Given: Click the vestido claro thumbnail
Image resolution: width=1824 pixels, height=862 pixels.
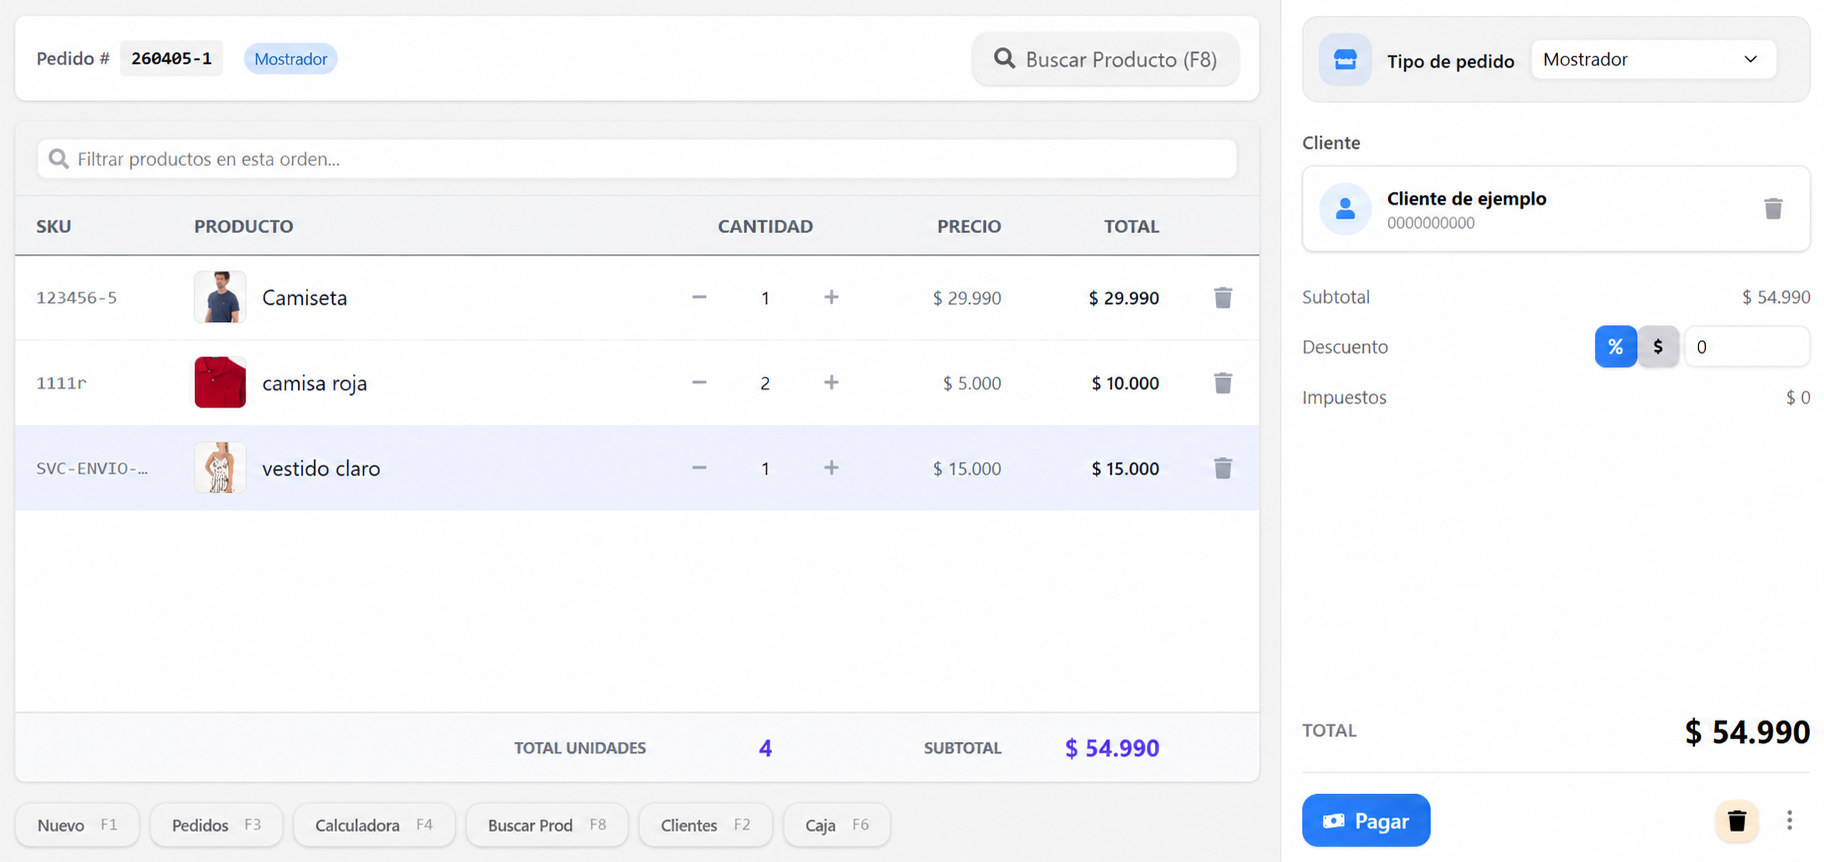Looking at the screenshot, I should click(x=220, y=467).
